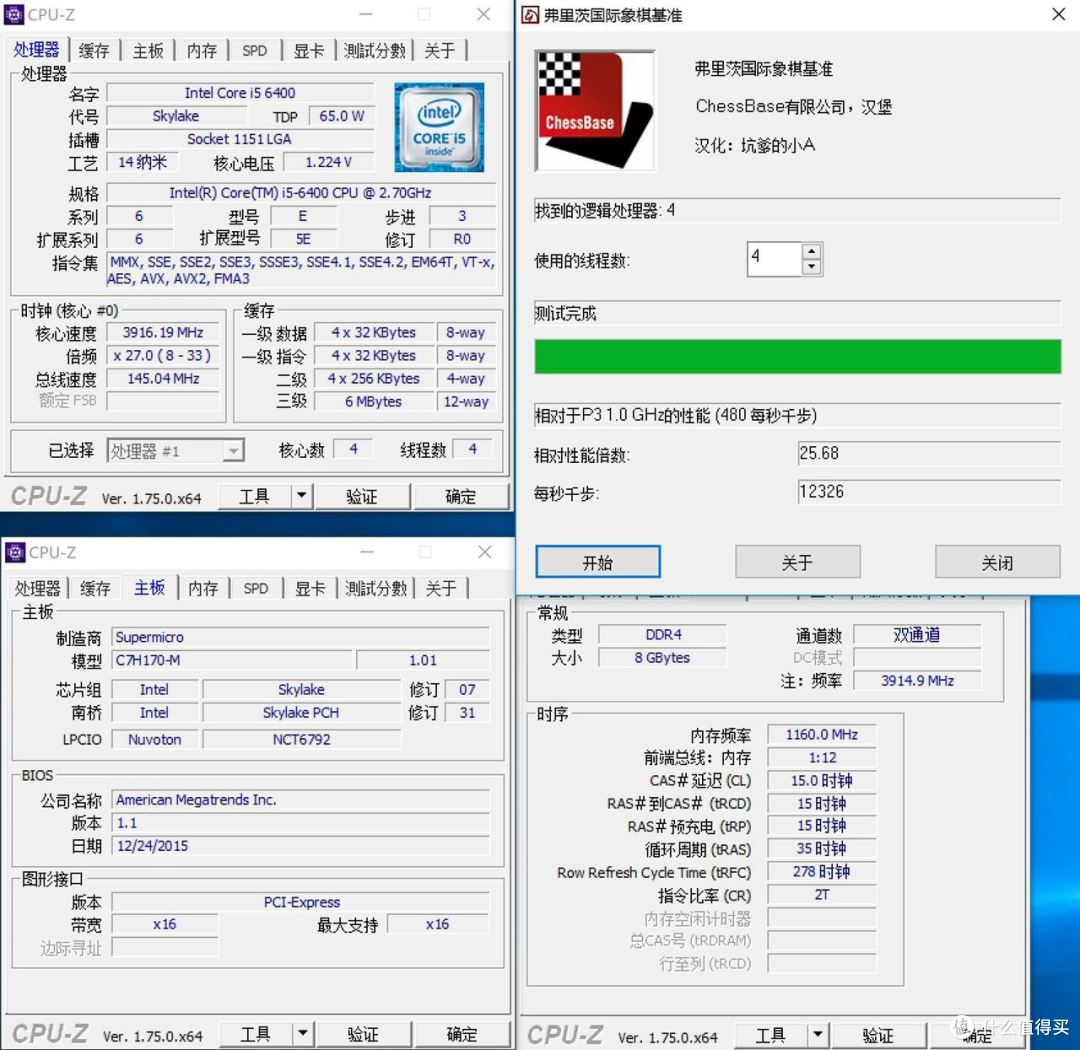Screen dimensions: 1080x1050
Task: Click American Megatrends Inc. BIOS field
Action: [x=300, y=800]
